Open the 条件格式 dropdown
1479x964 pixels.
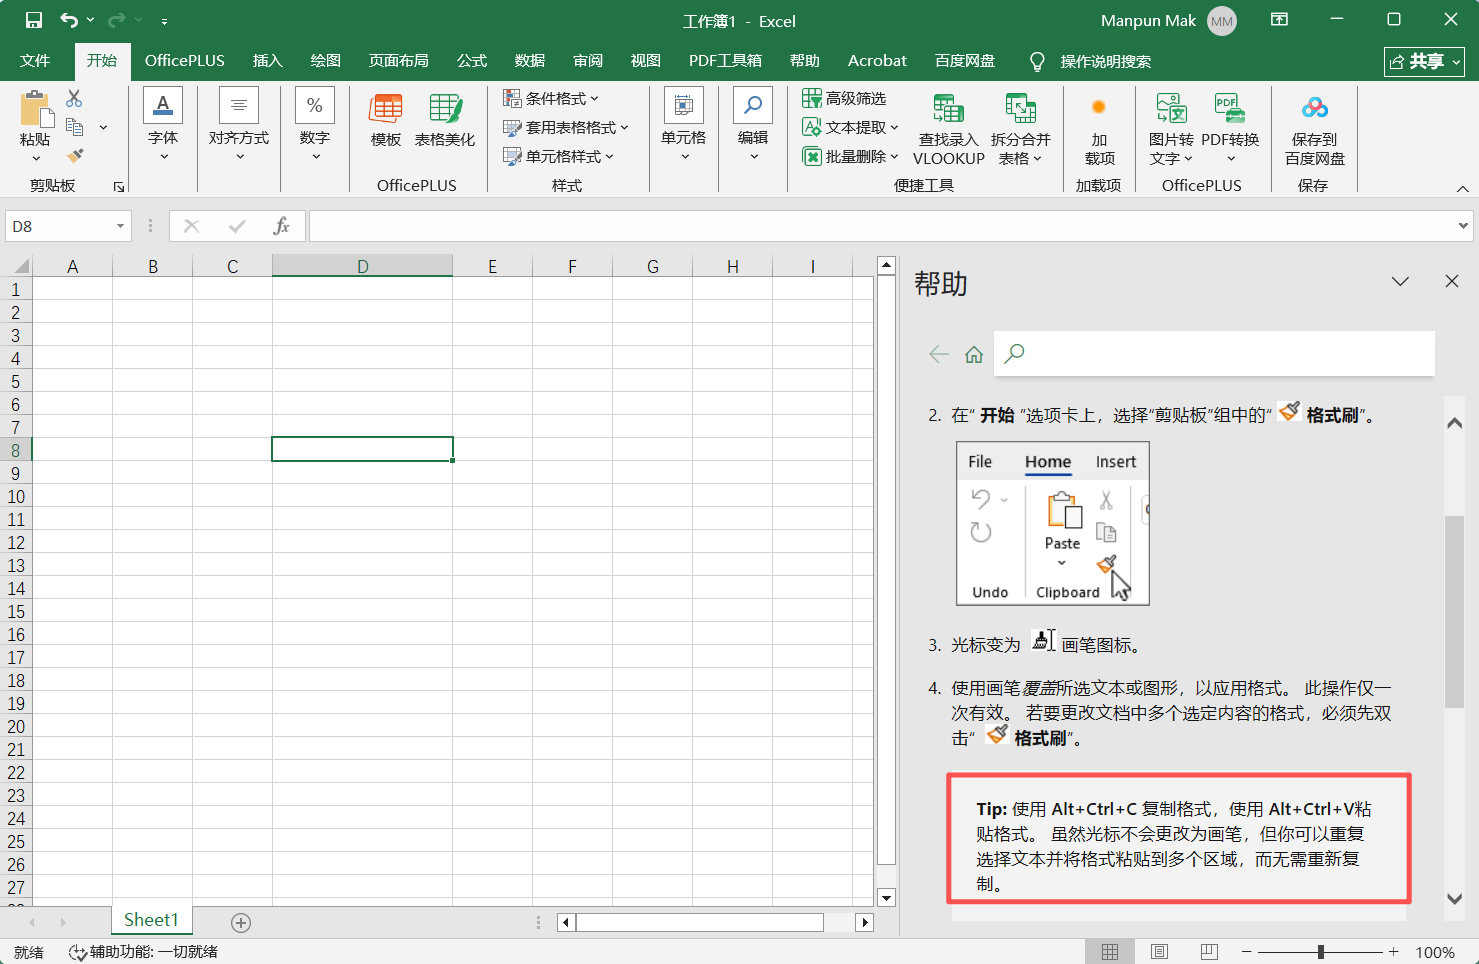(x=551, y=98)
